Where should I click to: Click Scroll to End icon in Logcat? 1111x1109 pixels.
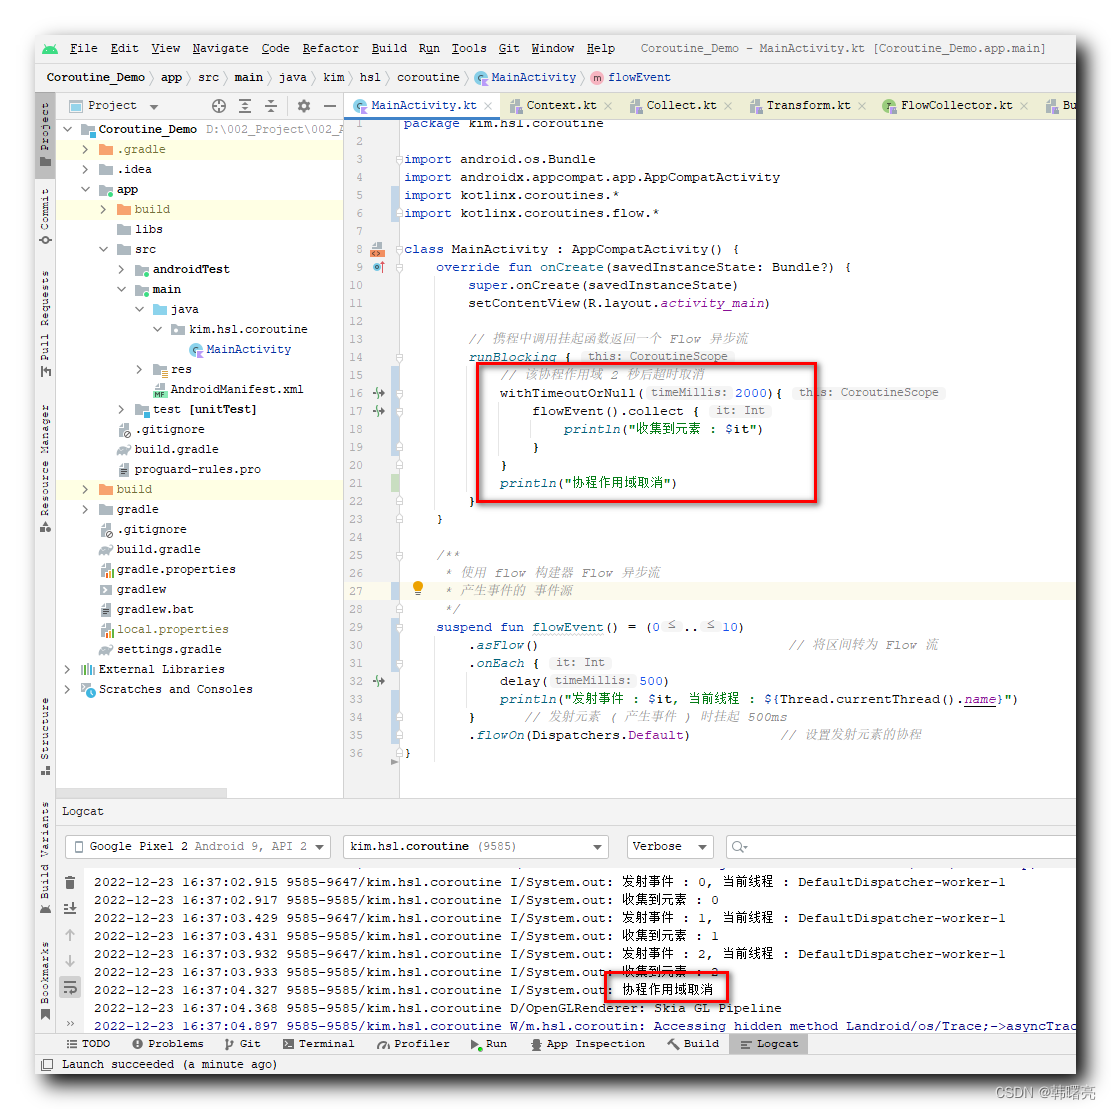tap(70, 908)
